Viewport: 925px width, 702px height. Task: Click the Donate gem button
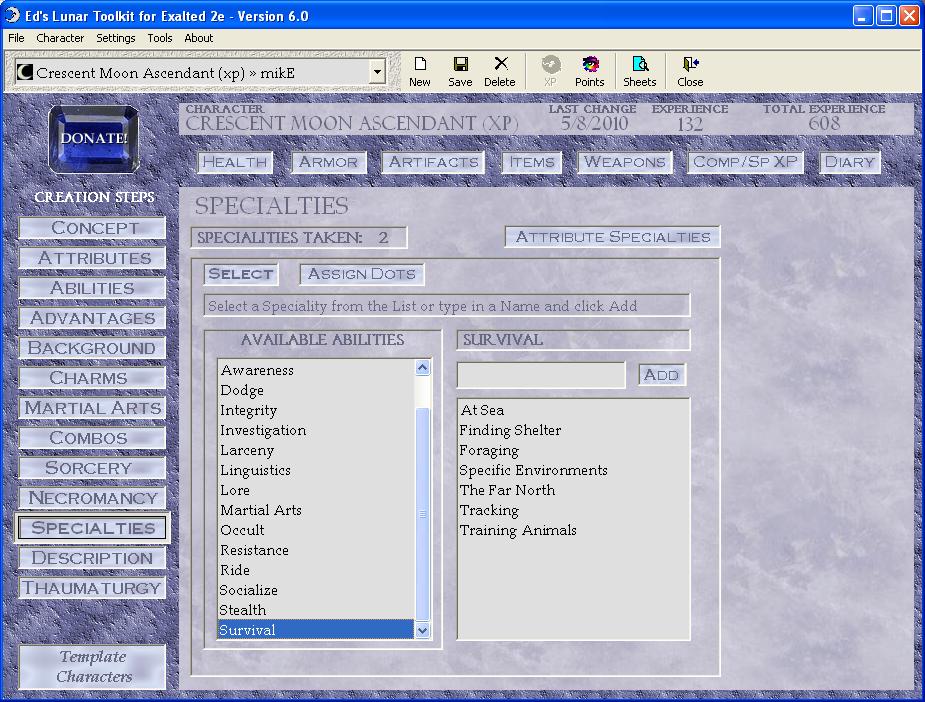click(94, 139)
